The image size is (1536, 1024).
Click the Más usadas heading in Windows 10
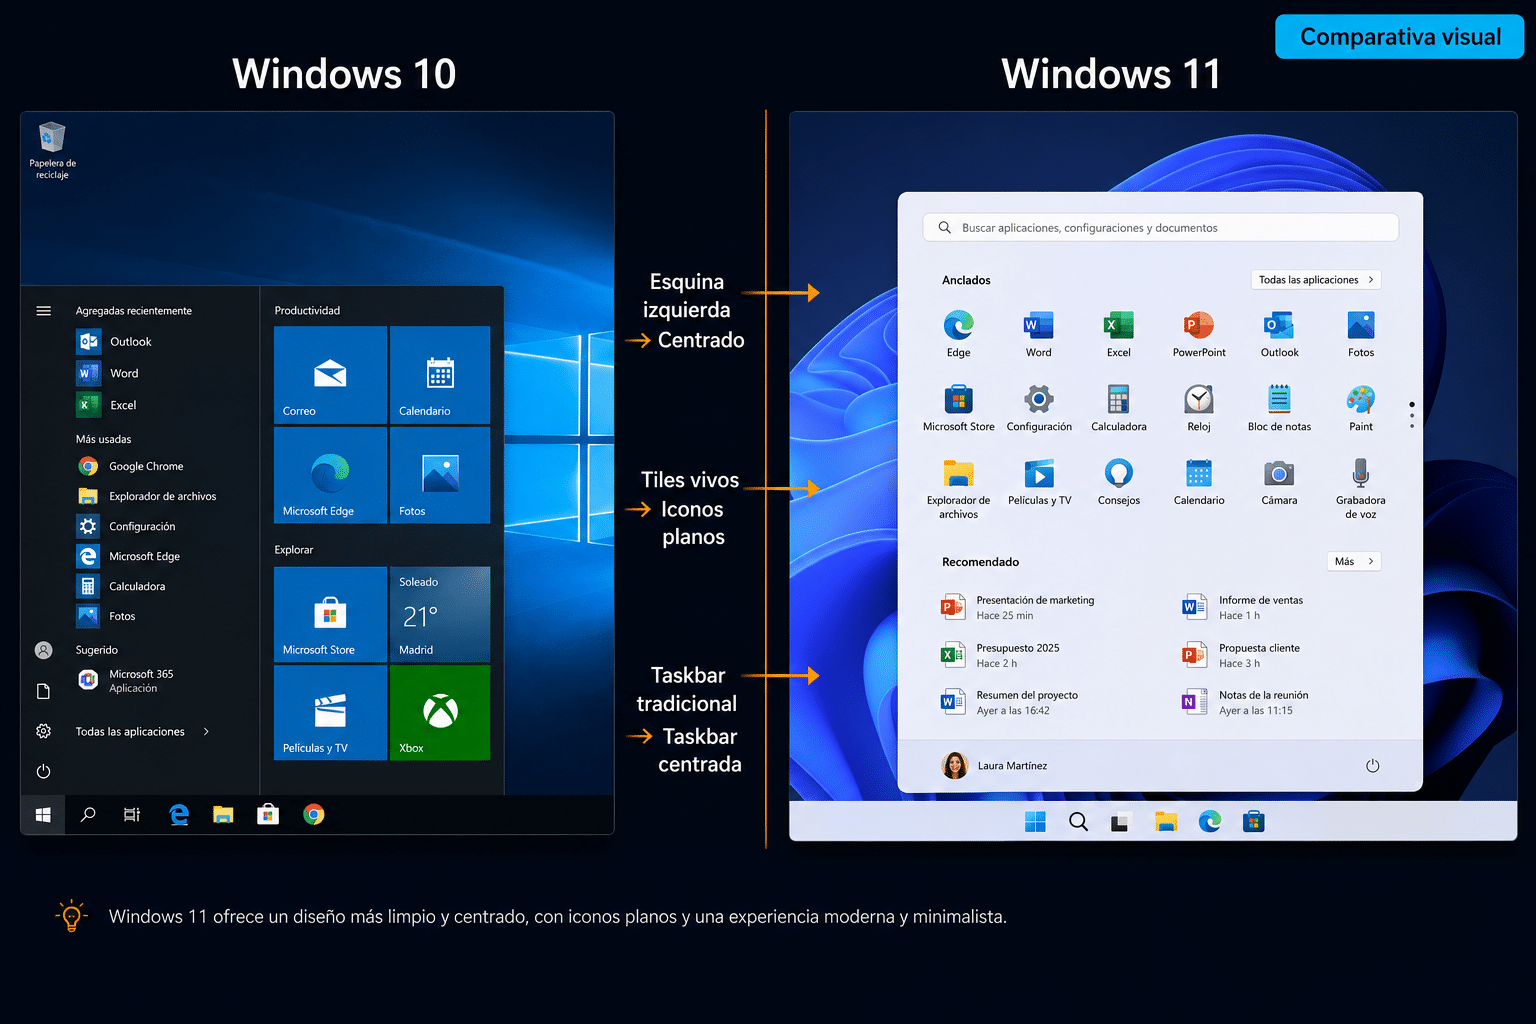click(x=103, y=439)
